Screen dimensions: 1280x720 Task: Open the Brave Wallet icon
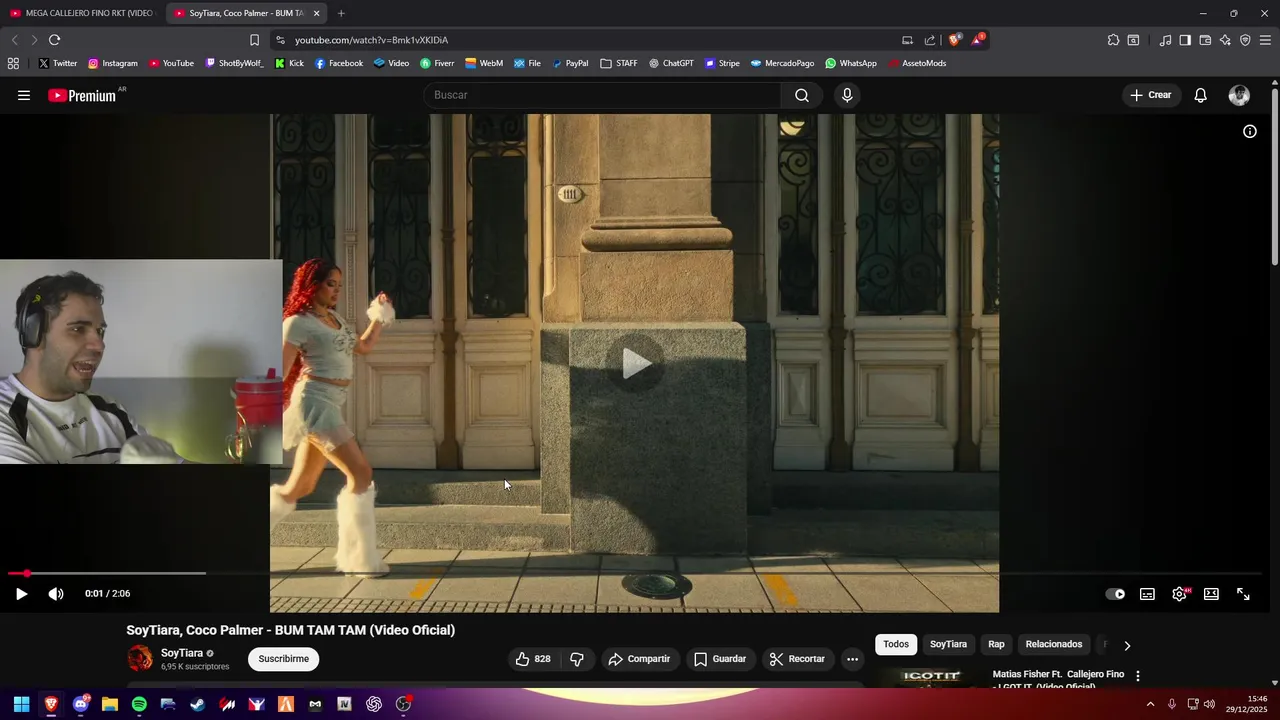tap(1205, 40)
